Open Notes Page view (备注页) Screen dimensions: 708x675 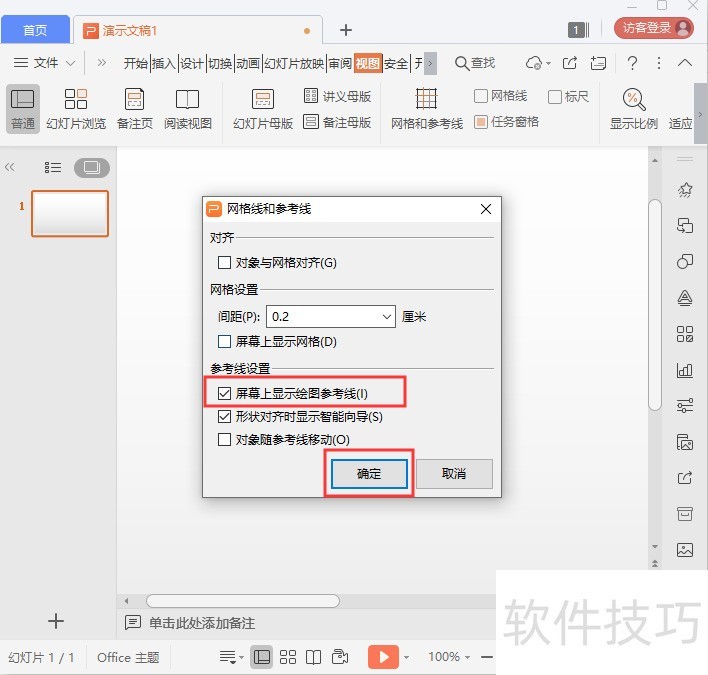135,109
